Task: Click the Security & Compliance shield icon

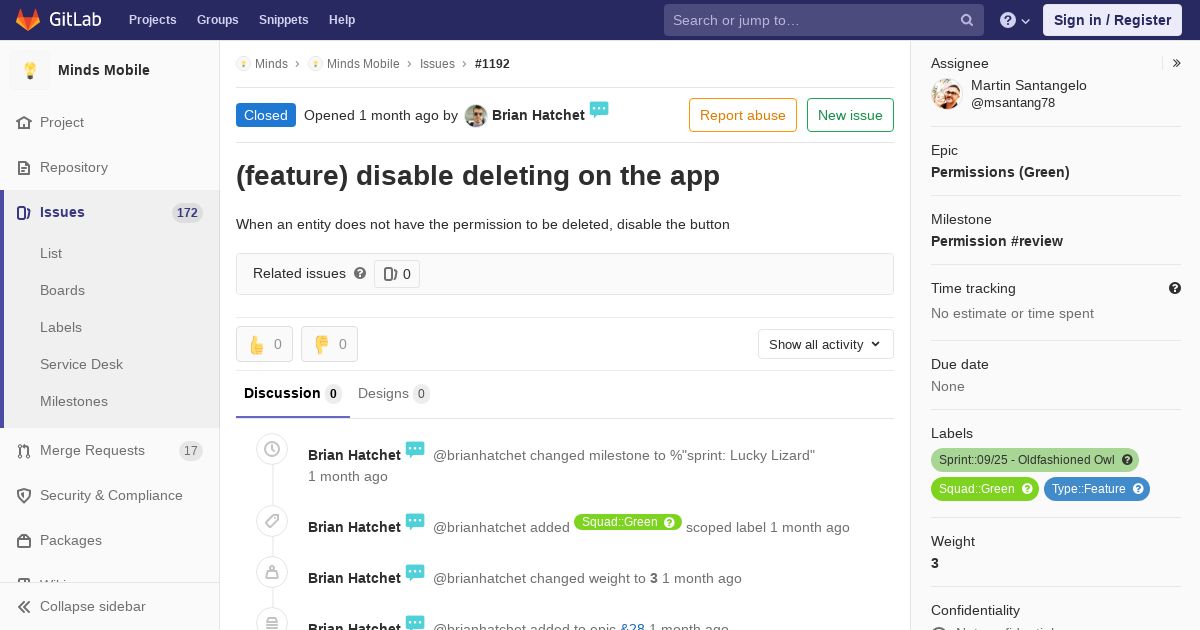Action: pyautogui.click(x=24, y=495)
